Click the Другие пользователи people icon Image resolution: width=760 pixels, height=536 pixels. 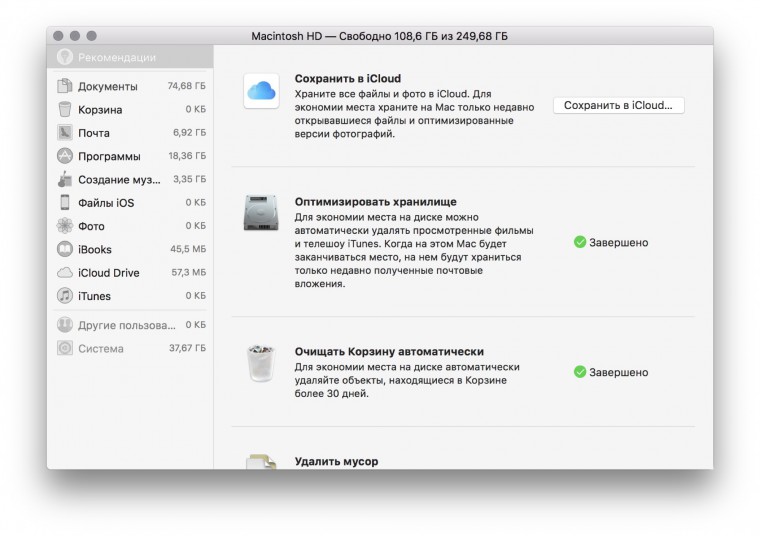point(64,325)
